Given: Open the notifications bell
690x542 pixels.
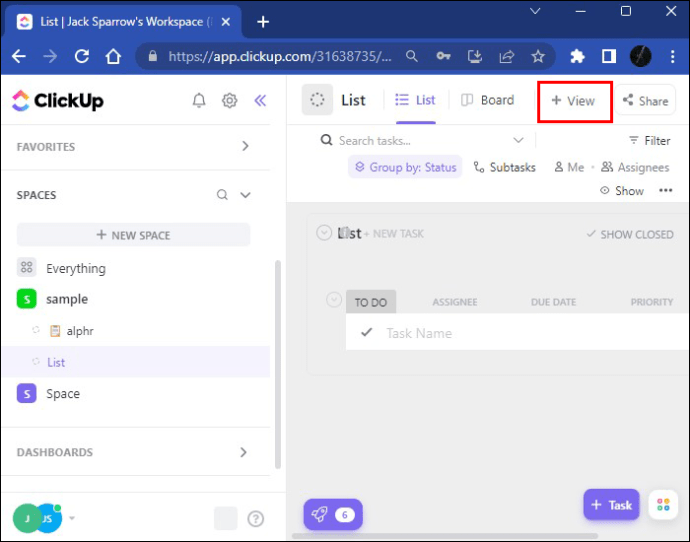Looking at the screenshot, I should point(199,101).
